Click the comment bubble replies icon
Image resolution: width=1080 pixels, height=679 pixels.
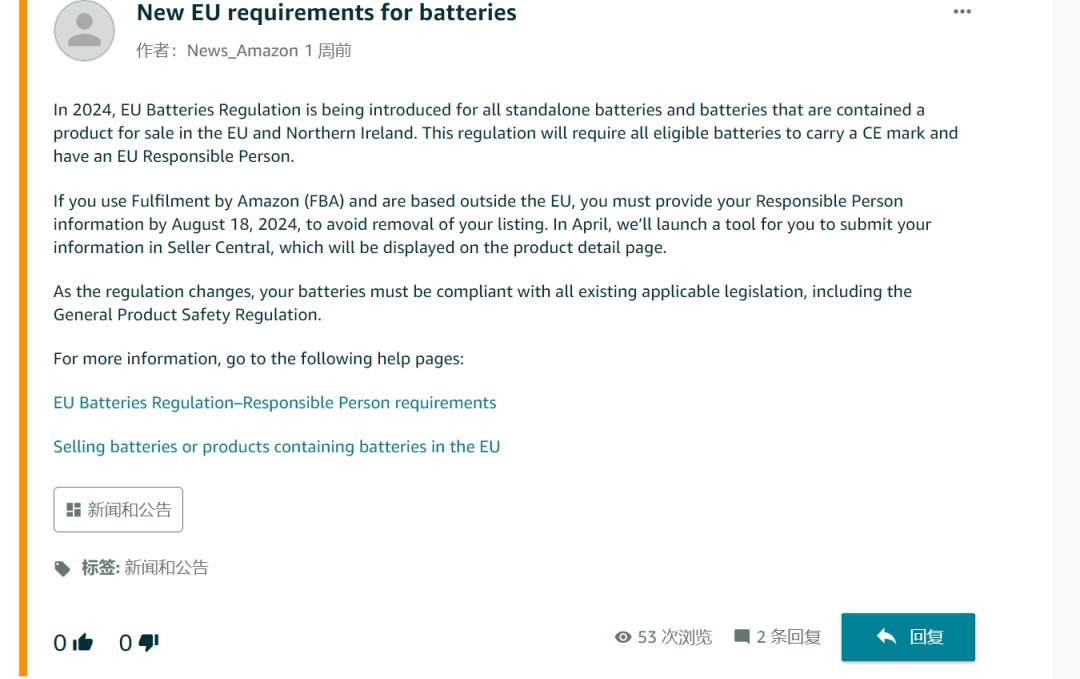pyautogui.click(x=742, y=637)
